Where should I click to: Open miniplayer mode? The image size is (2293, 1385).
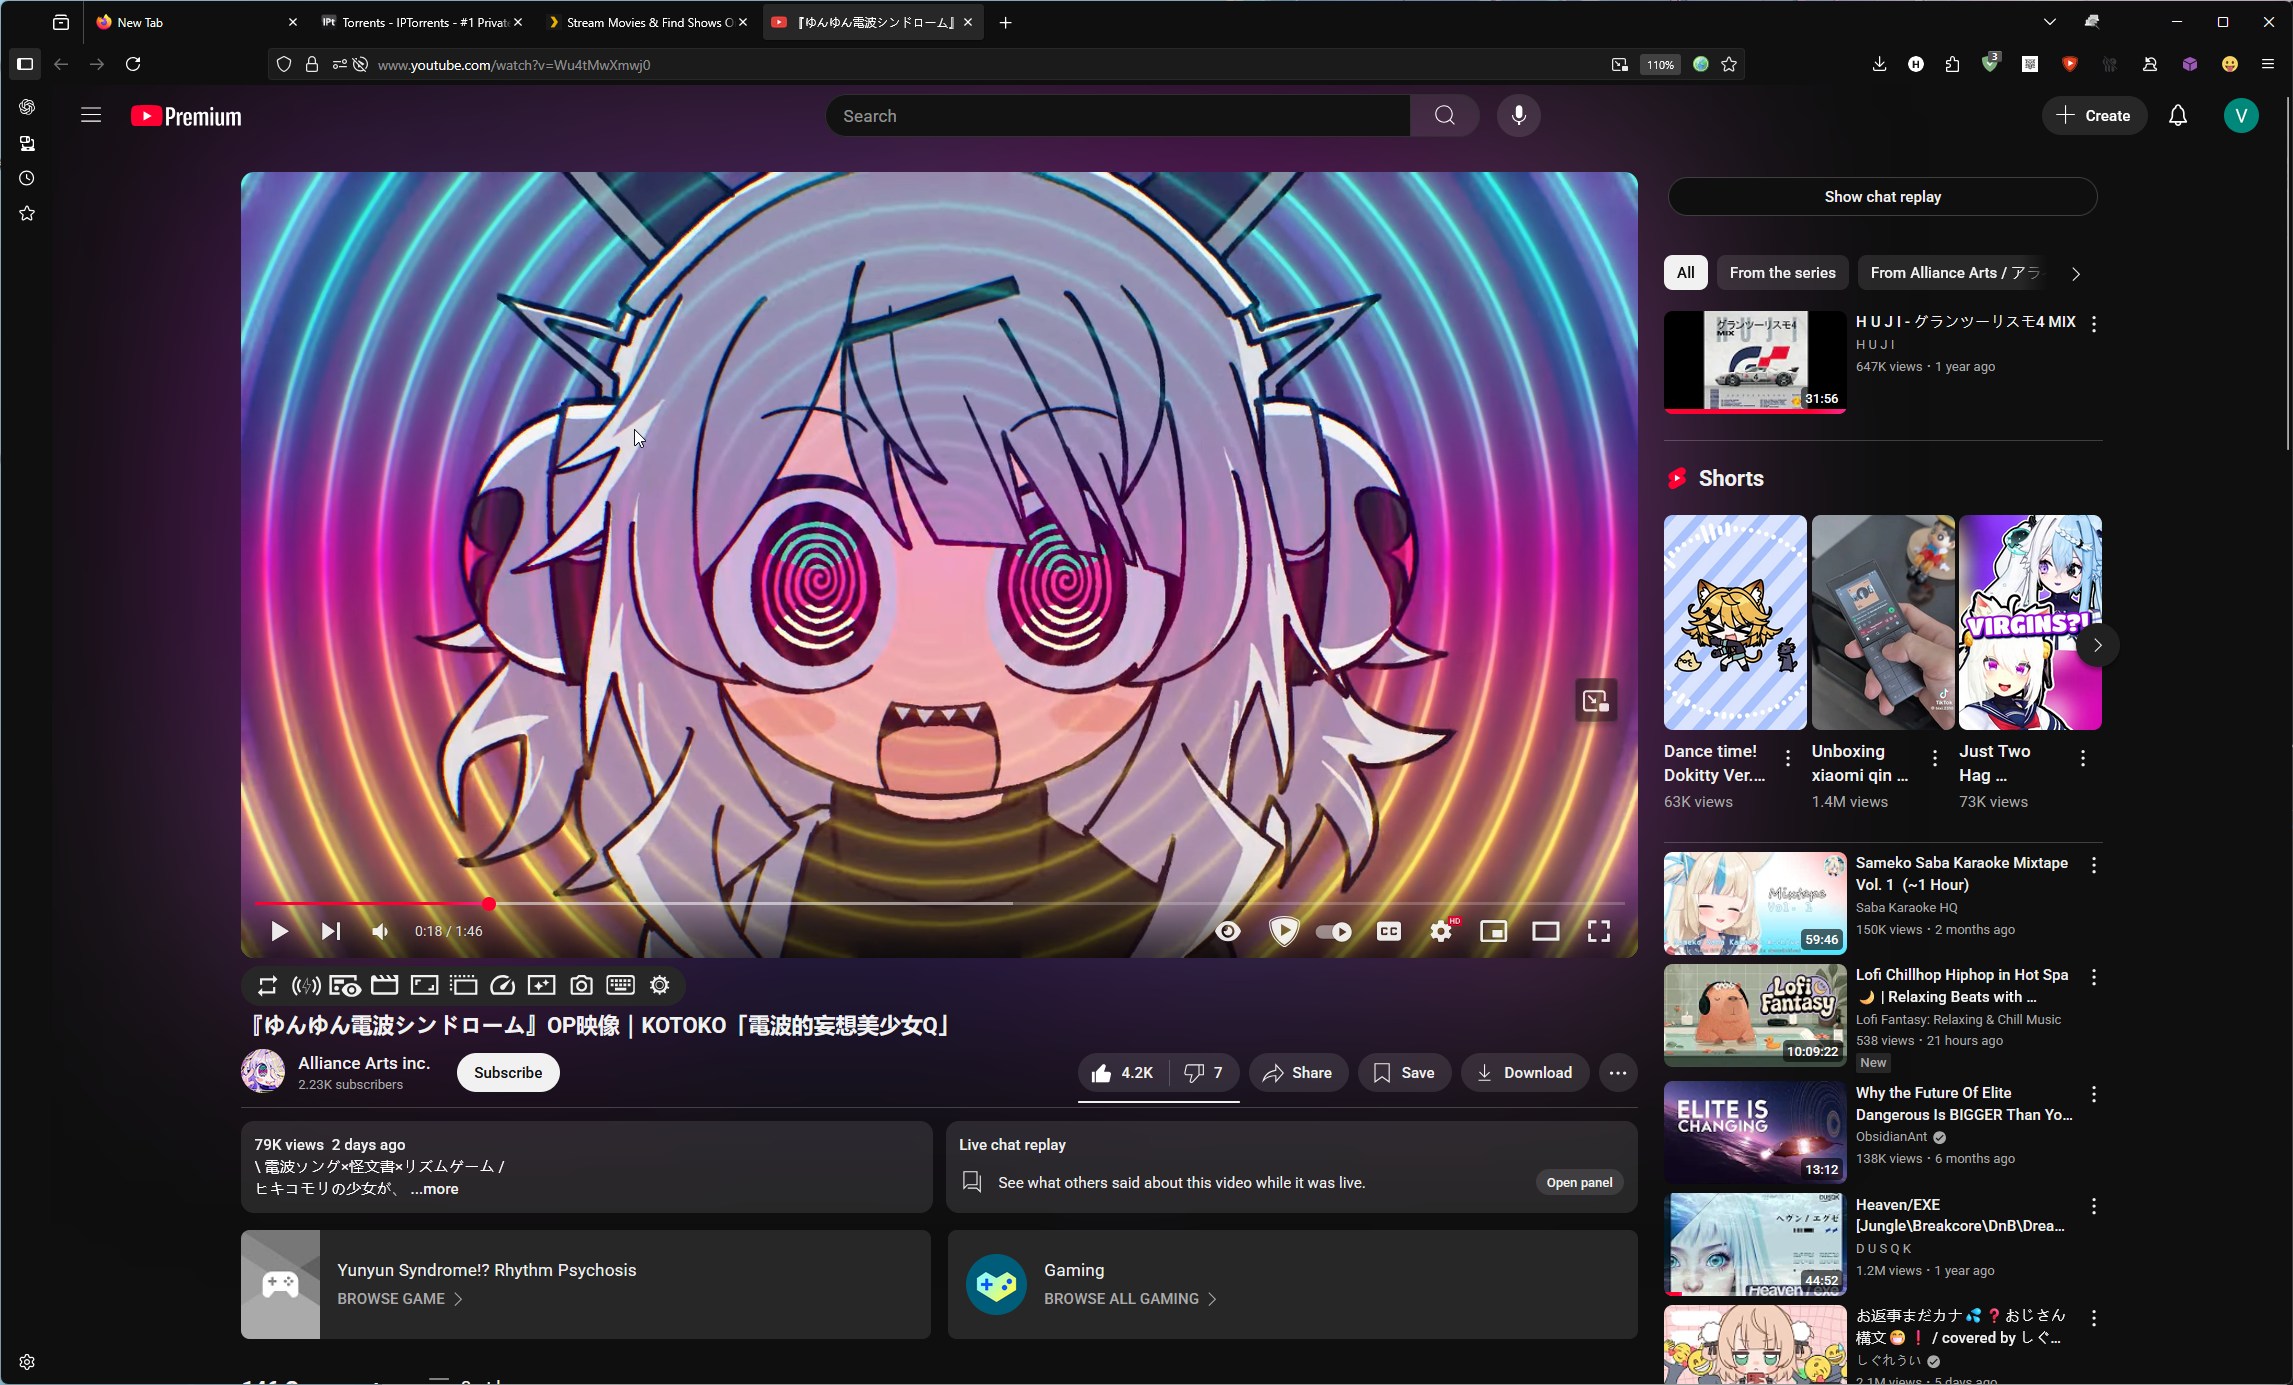[x=1493, y=931]
